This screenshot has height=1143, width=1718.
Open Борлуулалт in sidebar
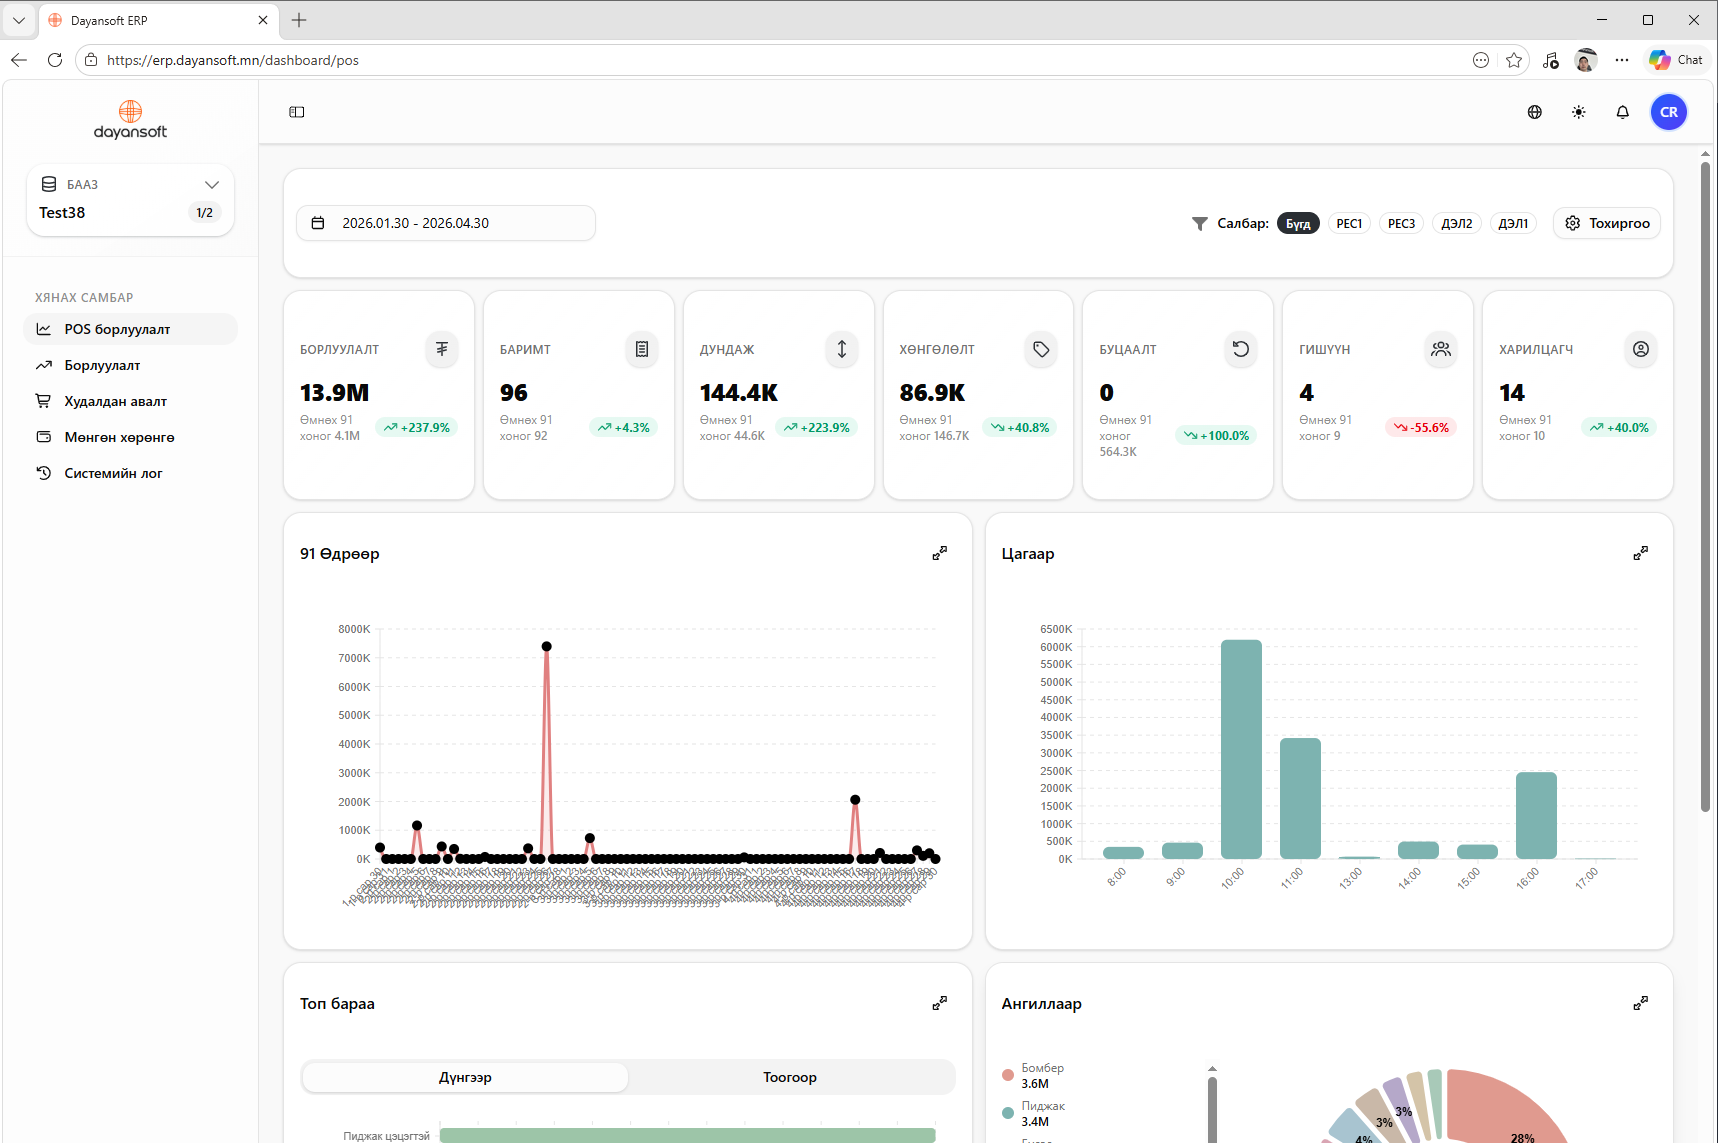click(x=130, y=365)
